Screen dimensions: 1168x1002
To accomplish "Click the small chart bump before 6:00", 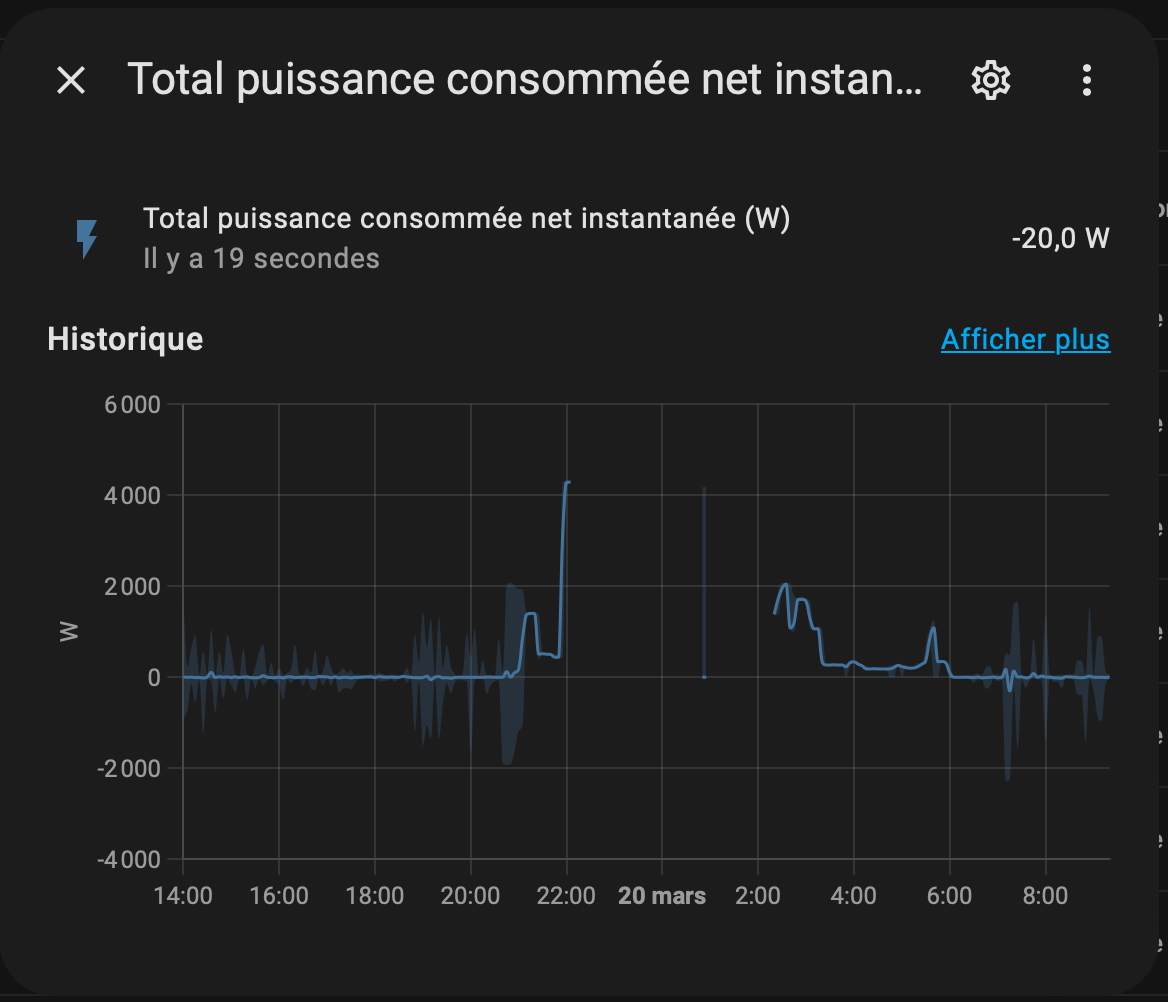I will (x=933, y=629).
